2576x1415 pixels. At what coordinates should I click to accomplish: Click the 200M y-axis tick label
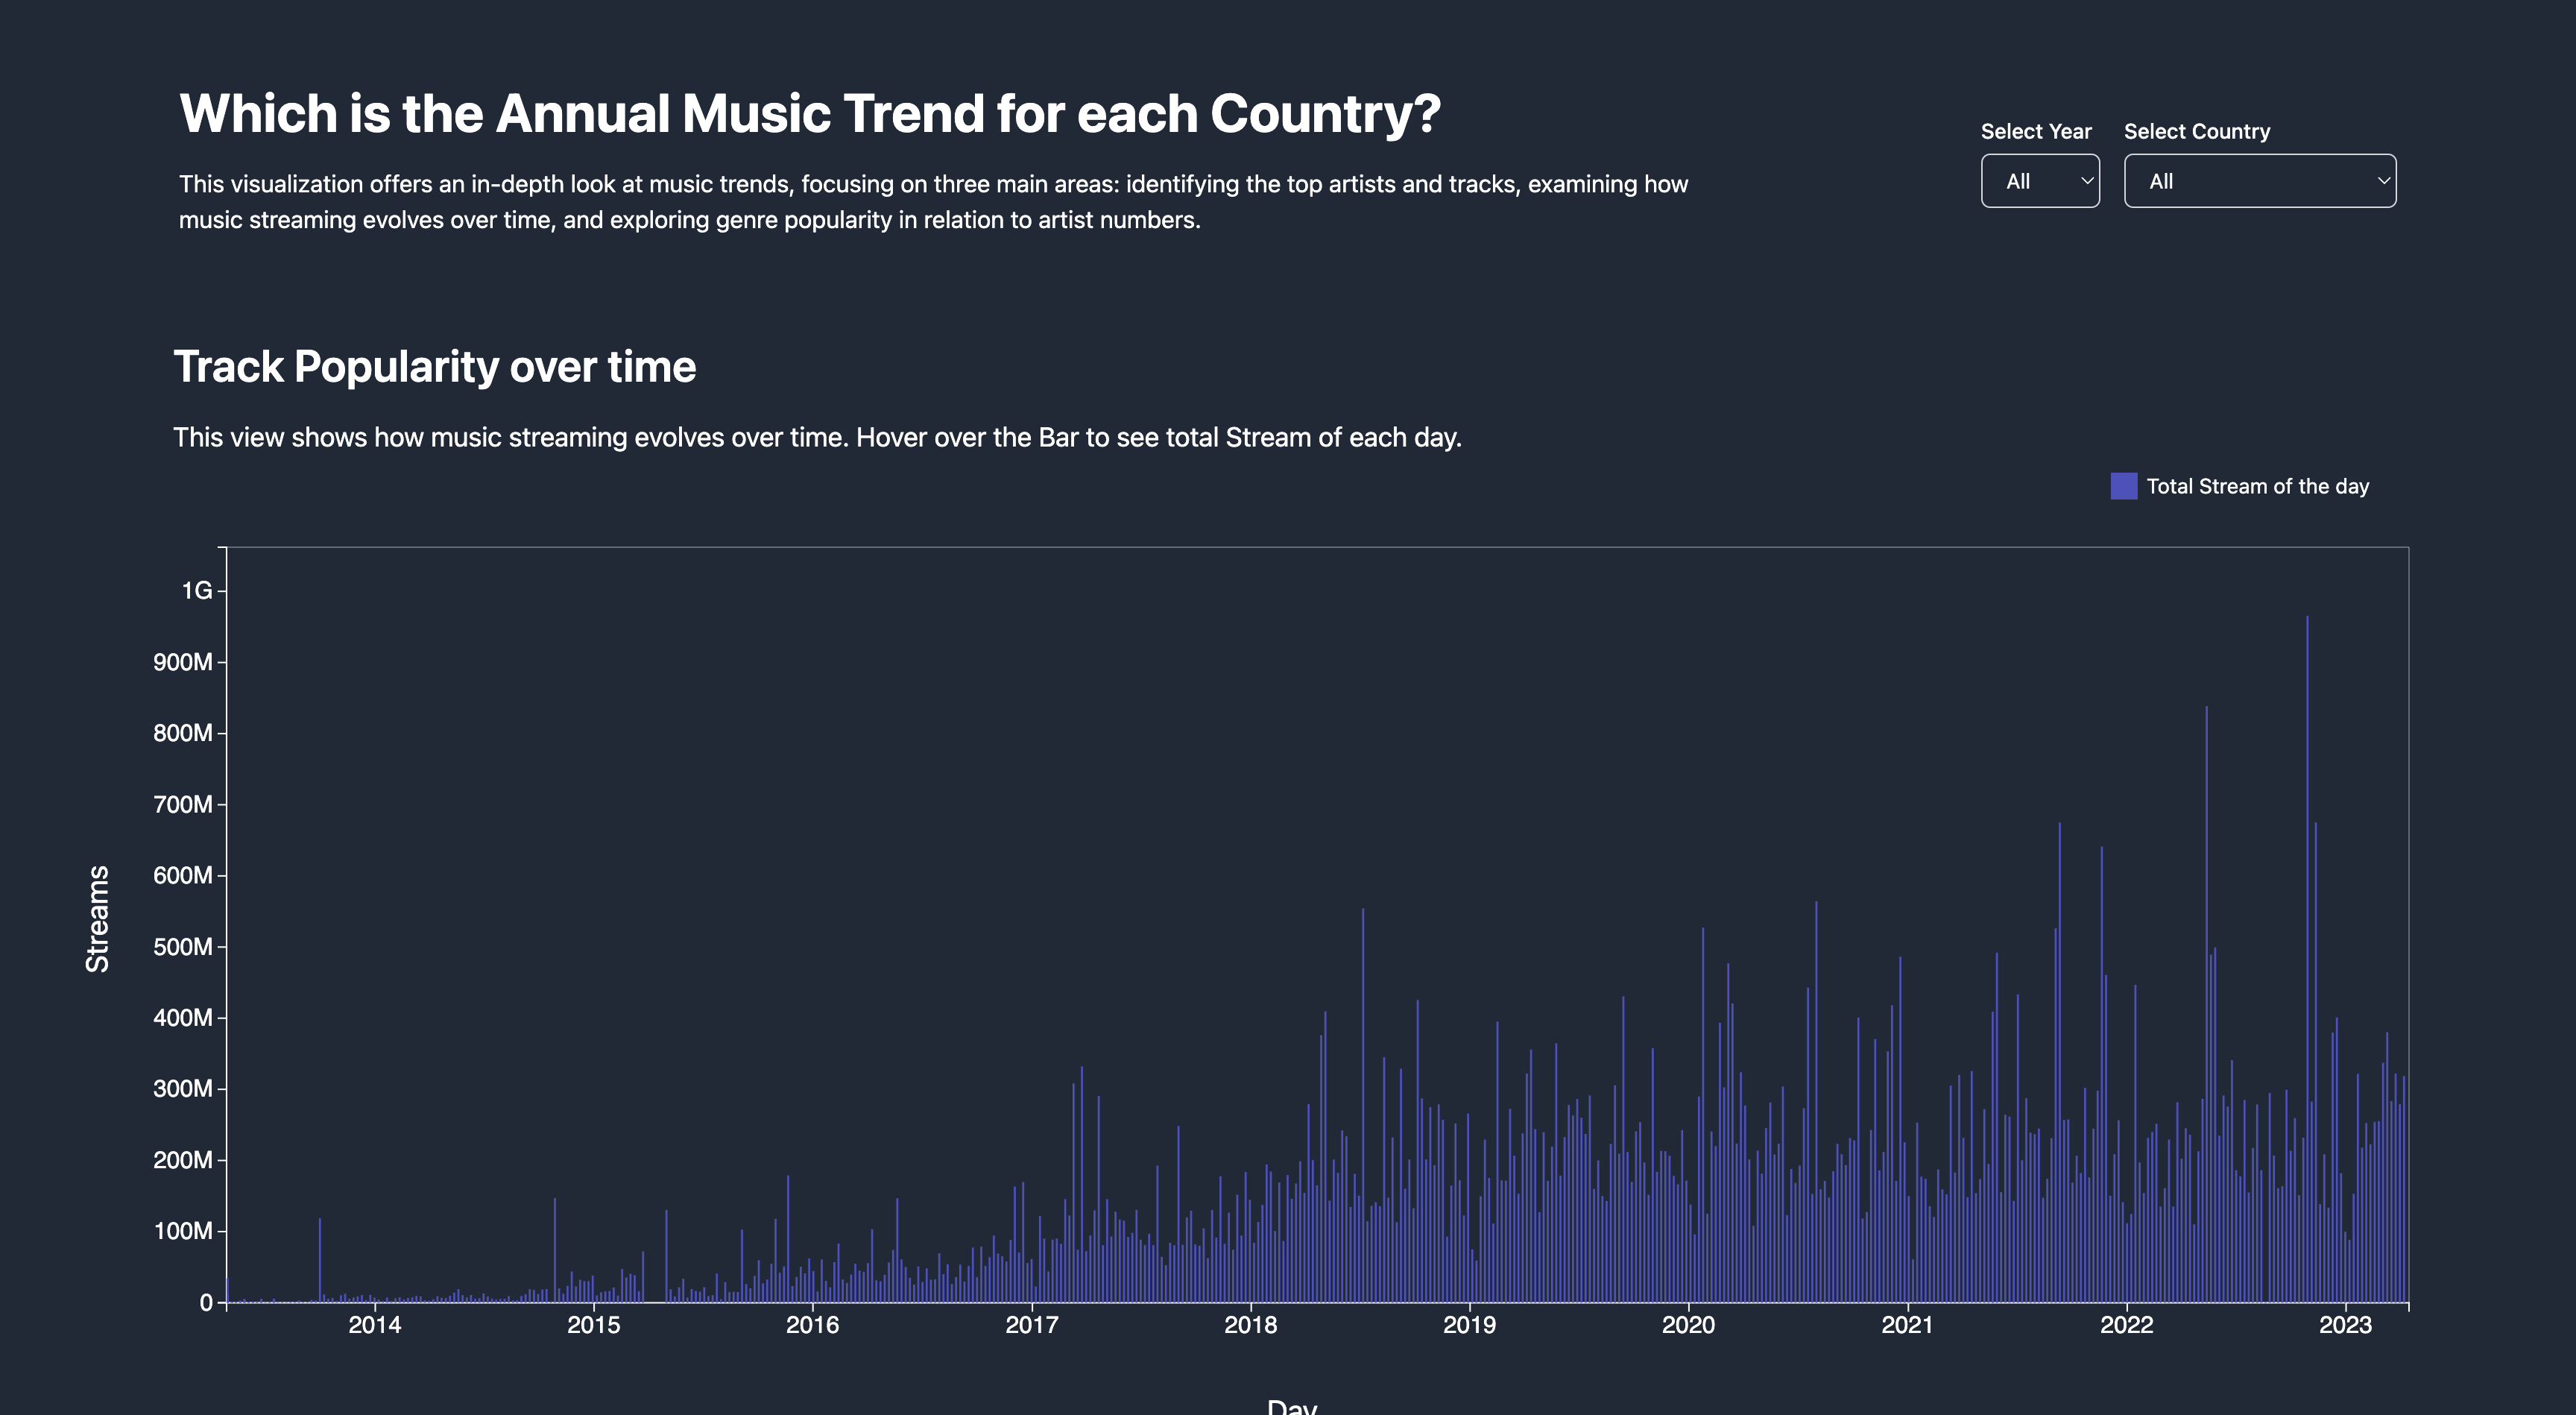183,1160
